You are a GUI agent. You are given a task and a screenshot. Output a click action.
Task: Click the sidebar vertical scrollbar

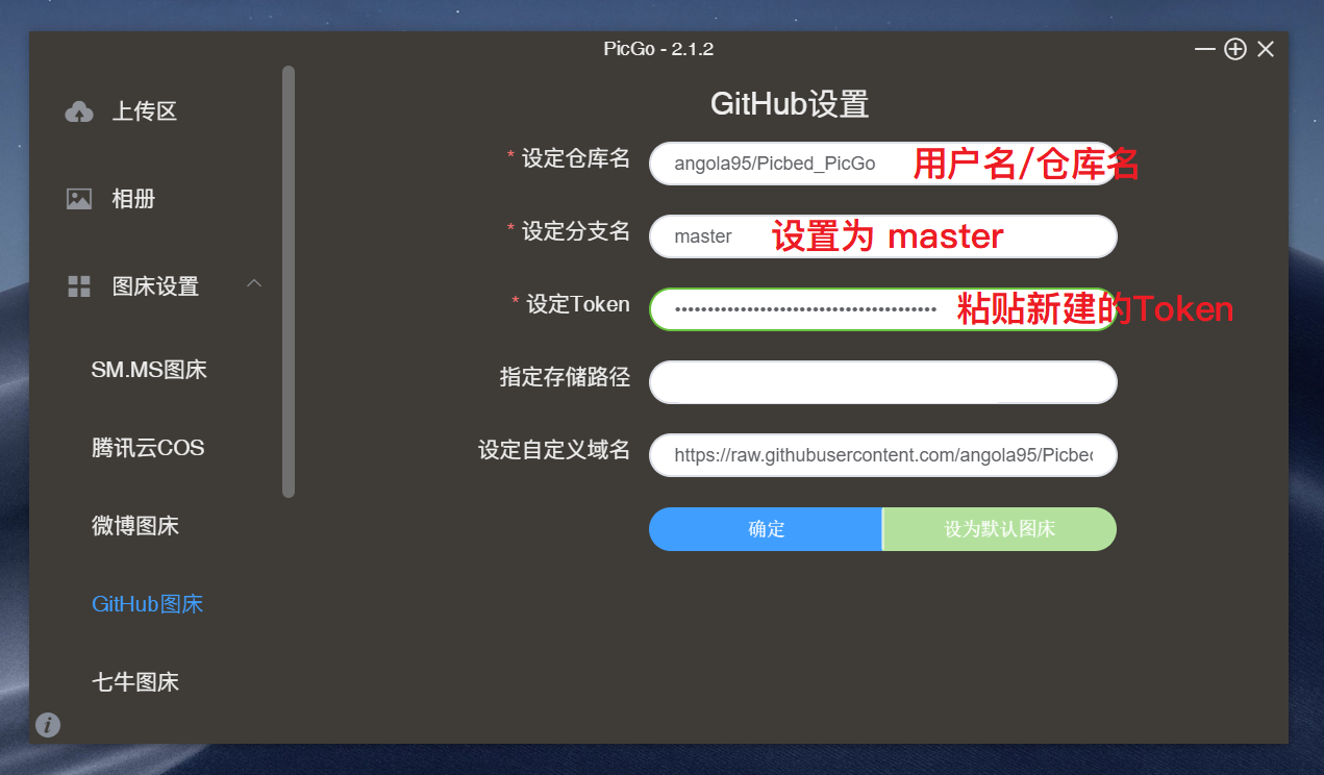tap(289, 281)
